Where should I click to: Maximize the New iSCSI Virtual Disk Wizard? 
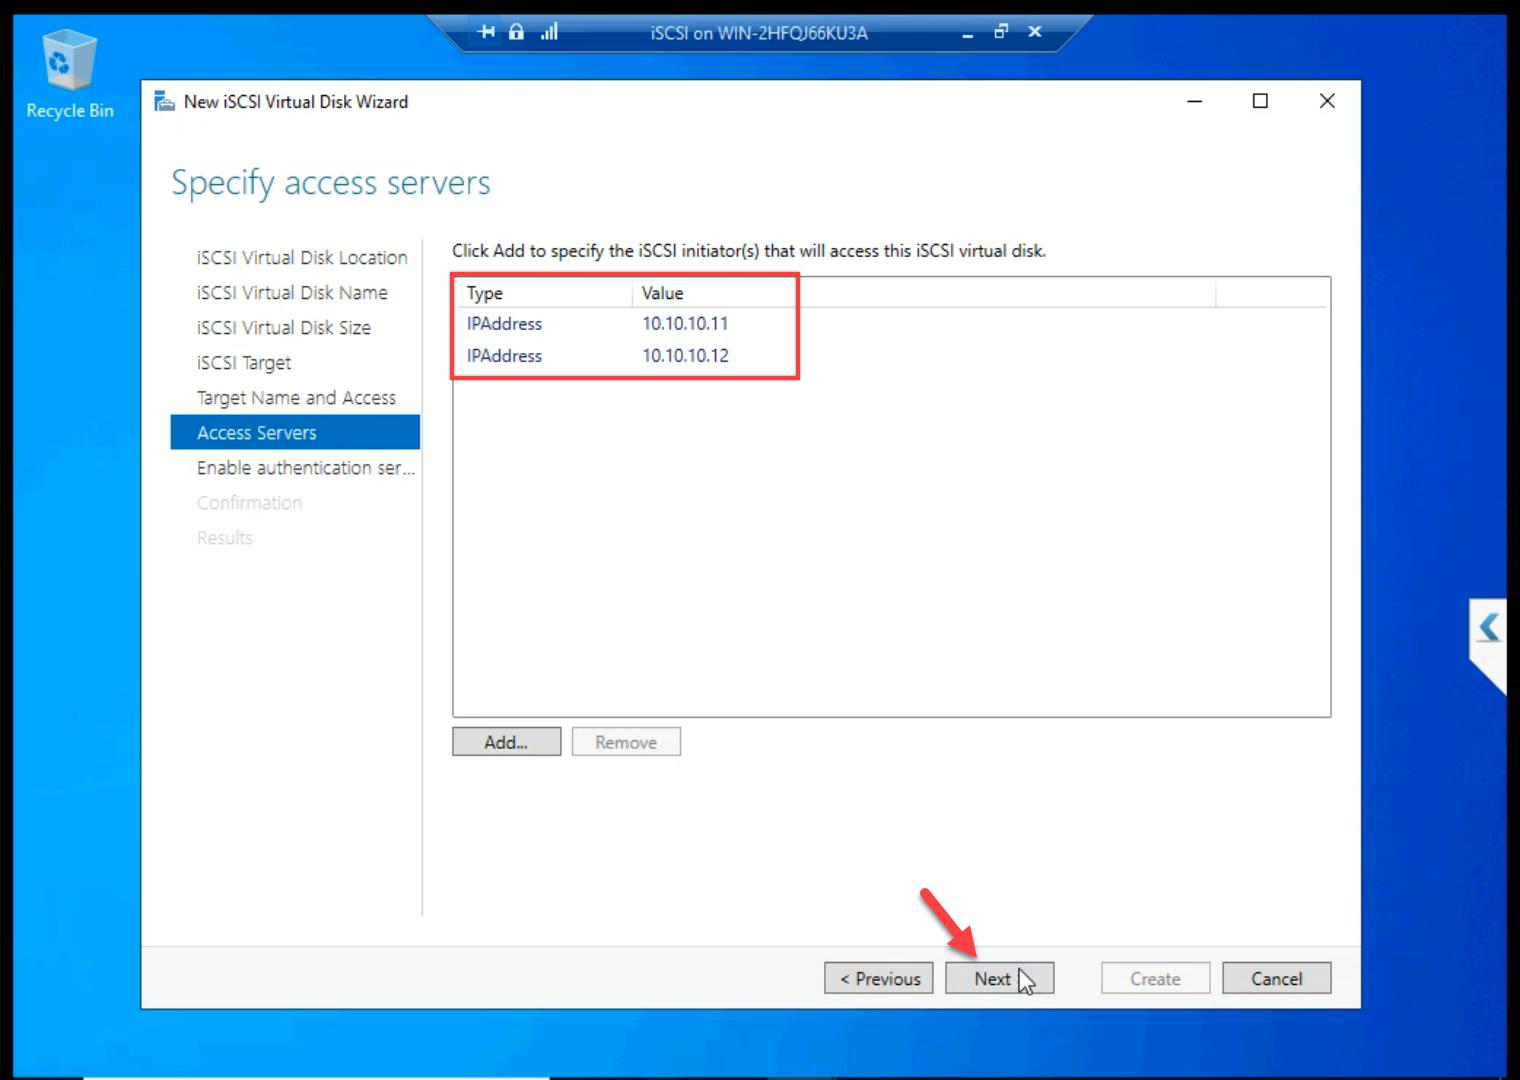(x=1260, y=101)
